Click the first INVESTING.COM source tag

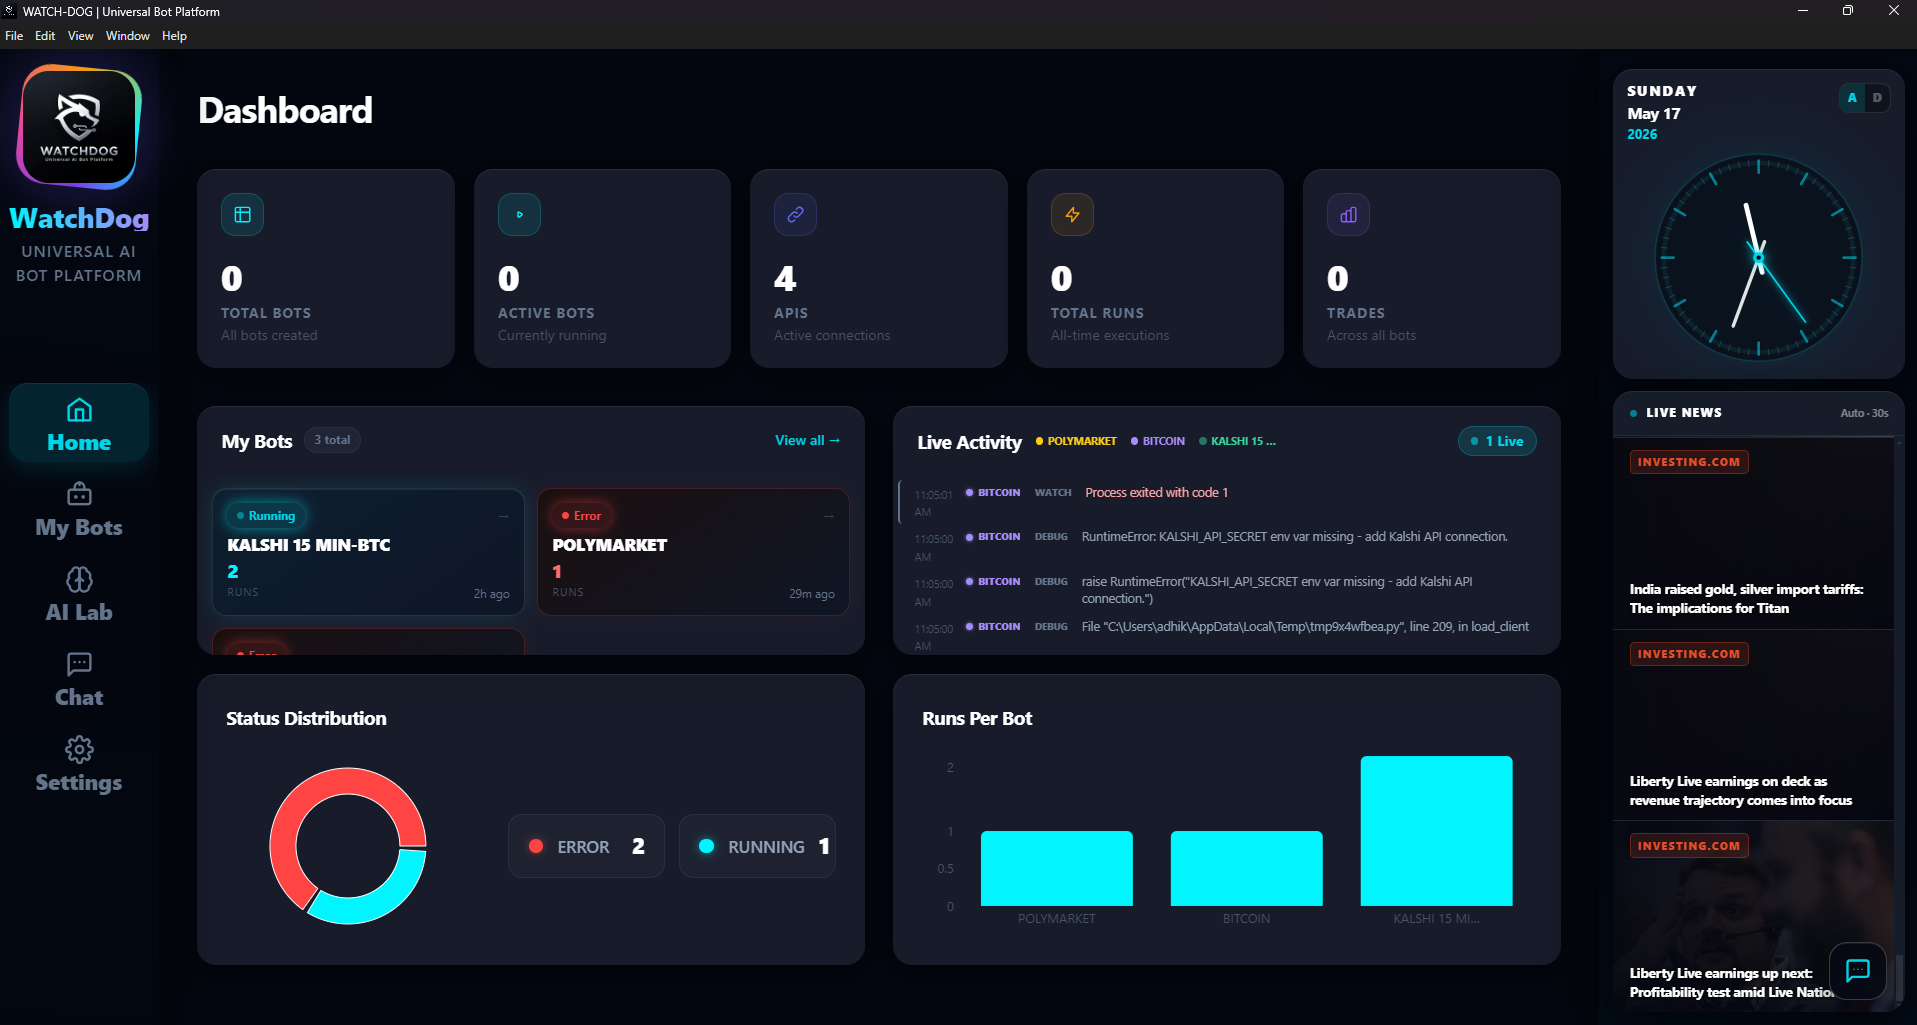(1688, 462)
